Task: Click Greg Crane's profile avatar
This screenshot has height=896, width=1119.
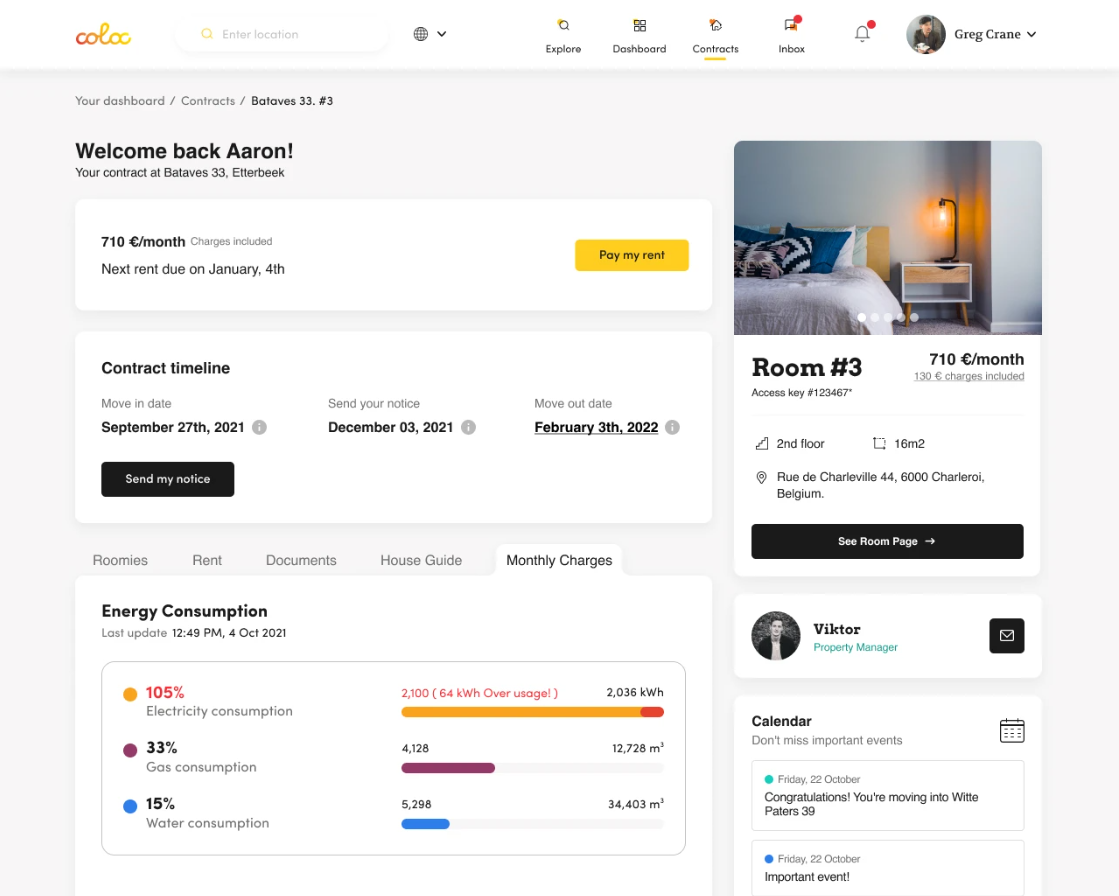Action: point(926,34)
